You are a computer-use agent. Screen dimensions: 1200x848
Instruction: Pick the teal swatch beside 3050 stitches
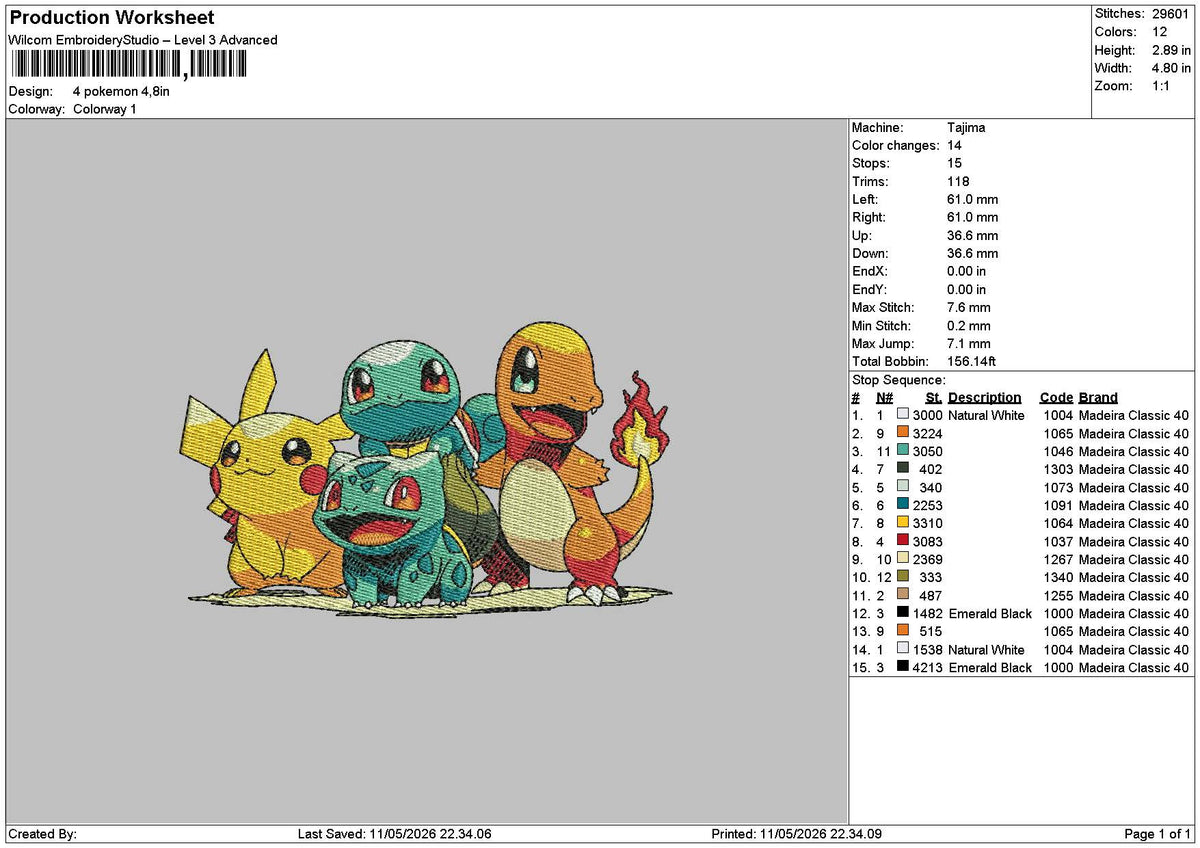point(903,451)
